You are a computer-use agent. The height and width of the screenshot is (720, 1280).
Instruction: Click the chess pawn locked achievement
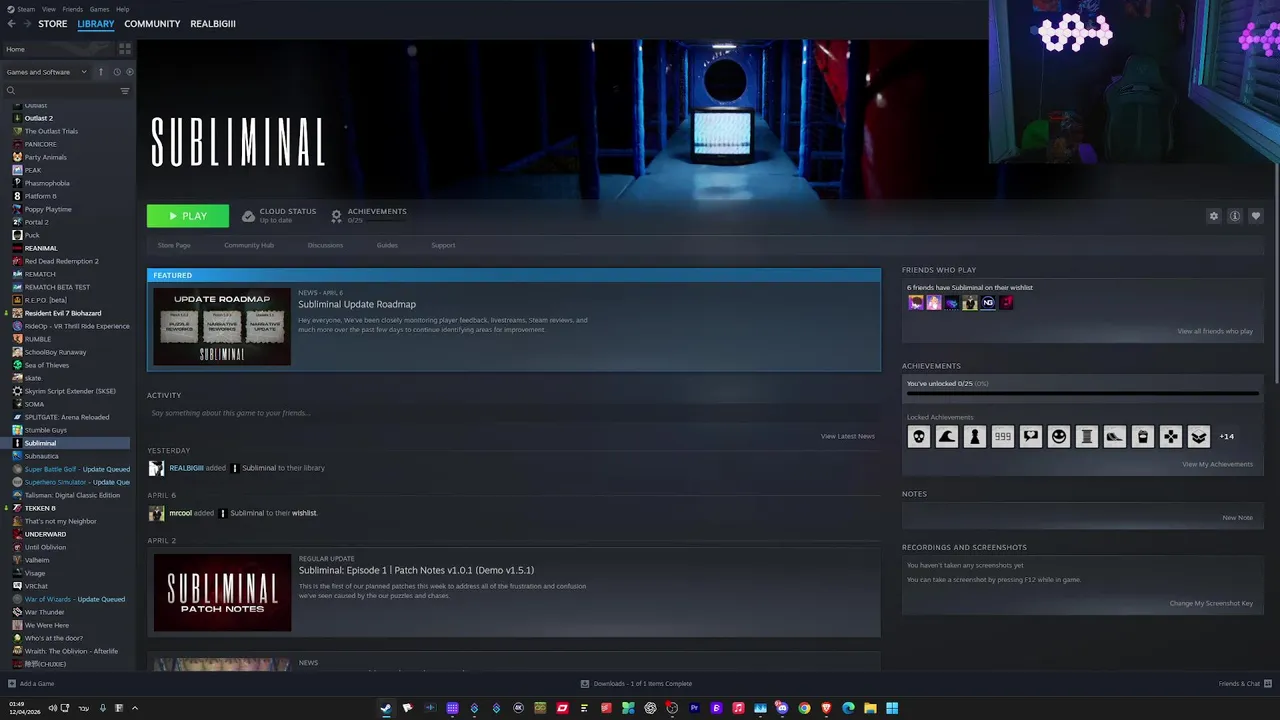tap(975, 436)
